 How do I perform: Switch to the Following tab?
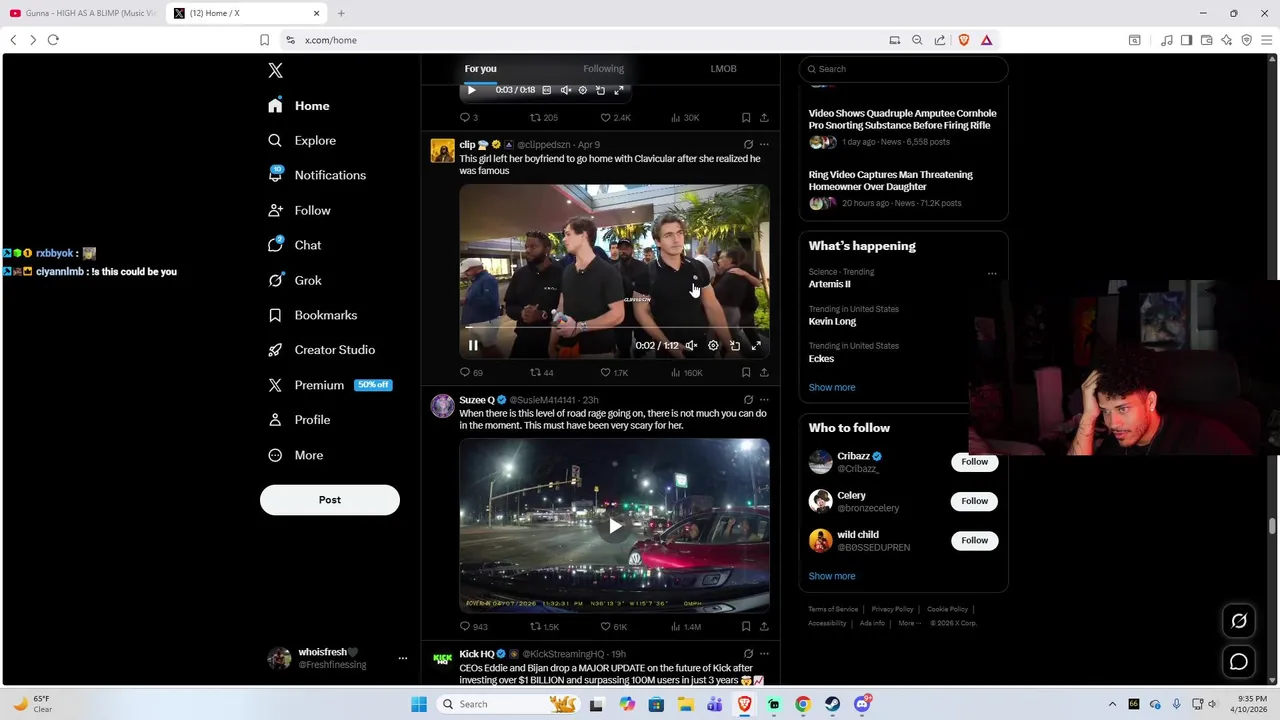tap(603, 69)
